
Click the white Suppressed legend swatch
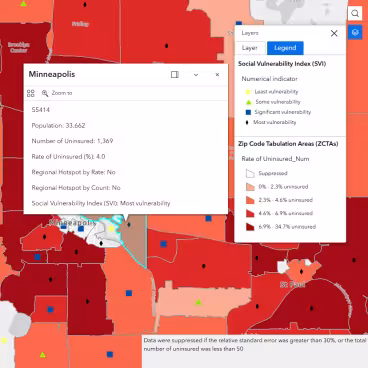tap(250, 173)
